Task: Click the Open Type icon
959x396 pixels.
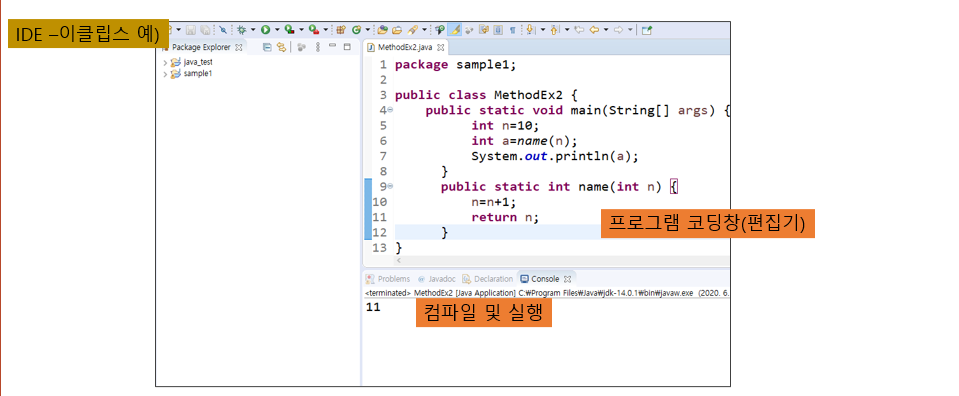Action: coord(383,29)
